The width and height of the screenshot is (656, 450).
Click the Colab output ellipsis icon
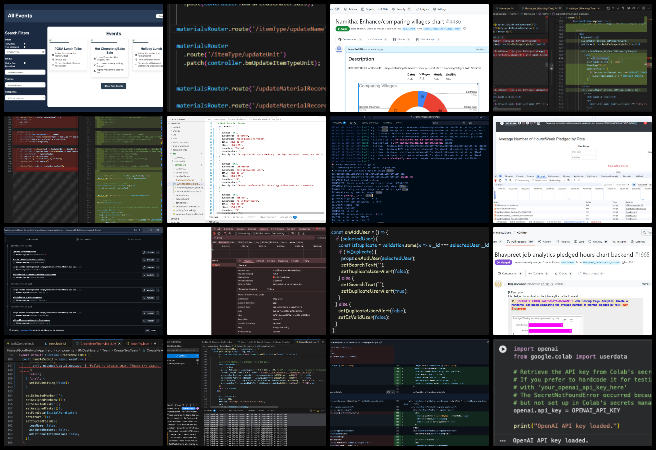502,440
